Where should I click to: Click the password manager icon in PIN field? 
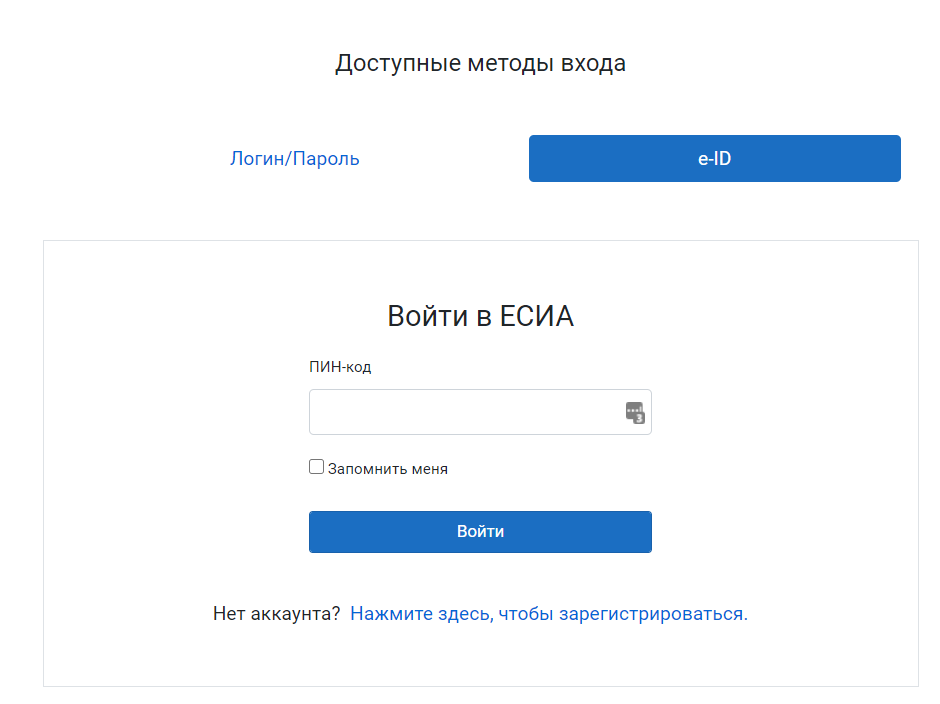coord(635,412)
